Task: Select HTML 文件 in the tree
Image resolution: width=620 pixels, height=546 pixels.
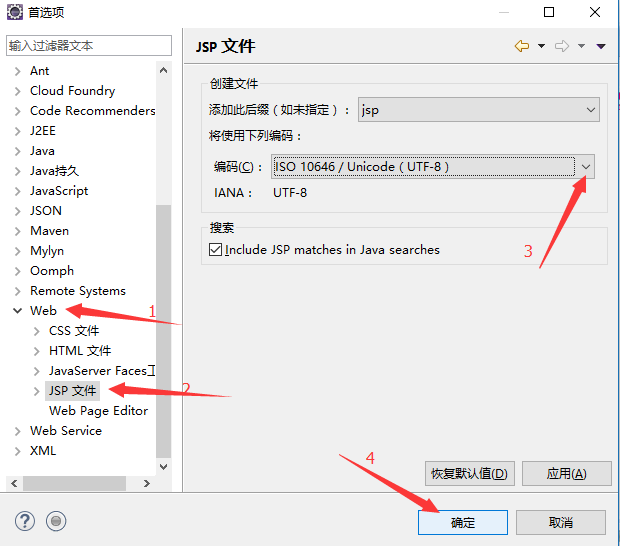Action: [x=80, y=351]
